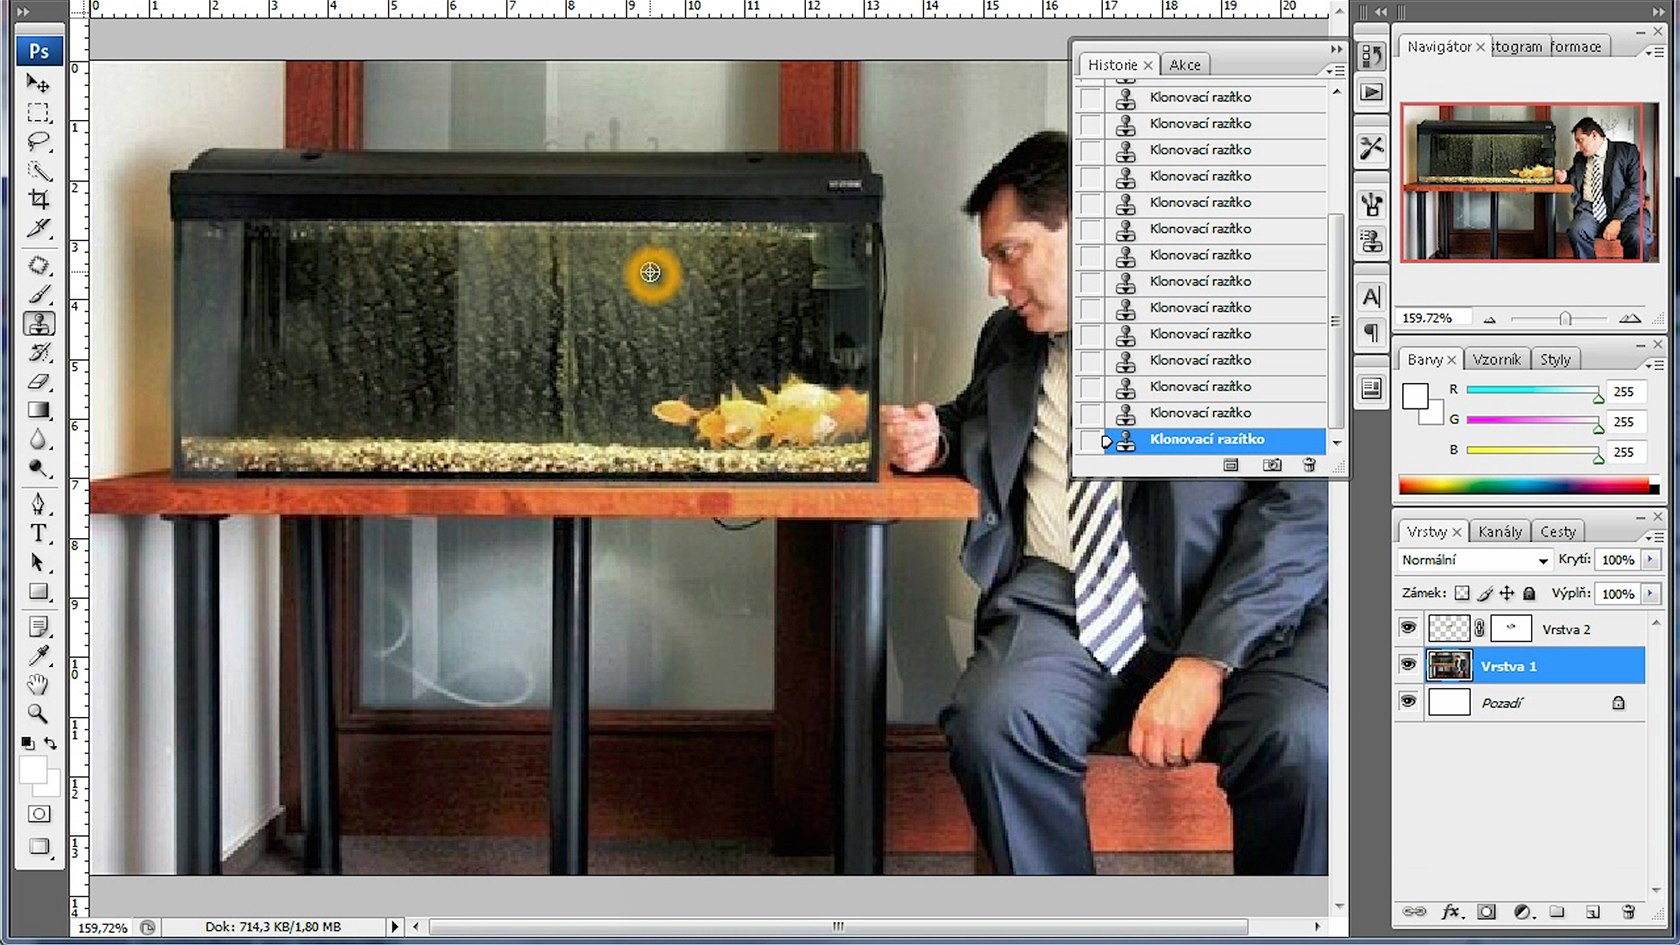Open the Výplň fill arrow
The image size is (1680, 945).
1650,593
